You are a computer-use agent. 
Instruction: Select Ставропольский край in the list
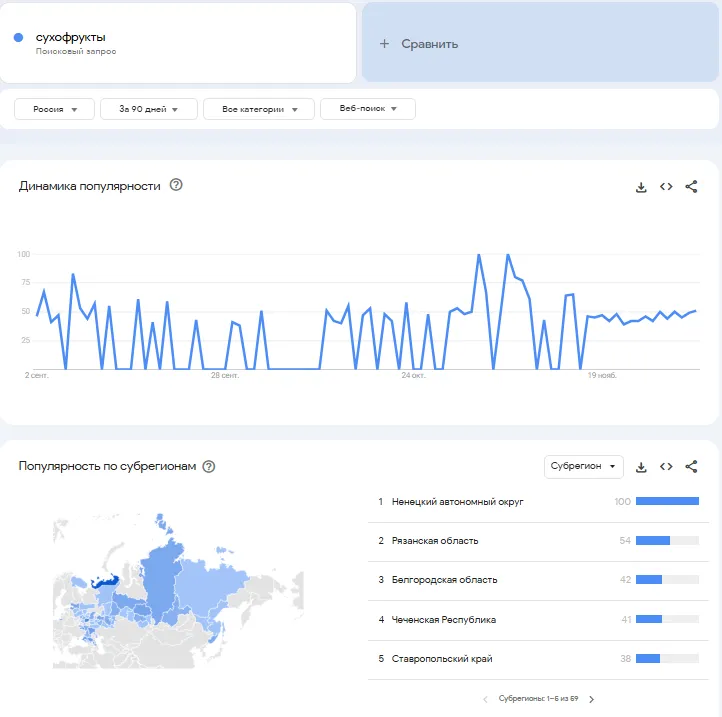(x=442, y=659)
